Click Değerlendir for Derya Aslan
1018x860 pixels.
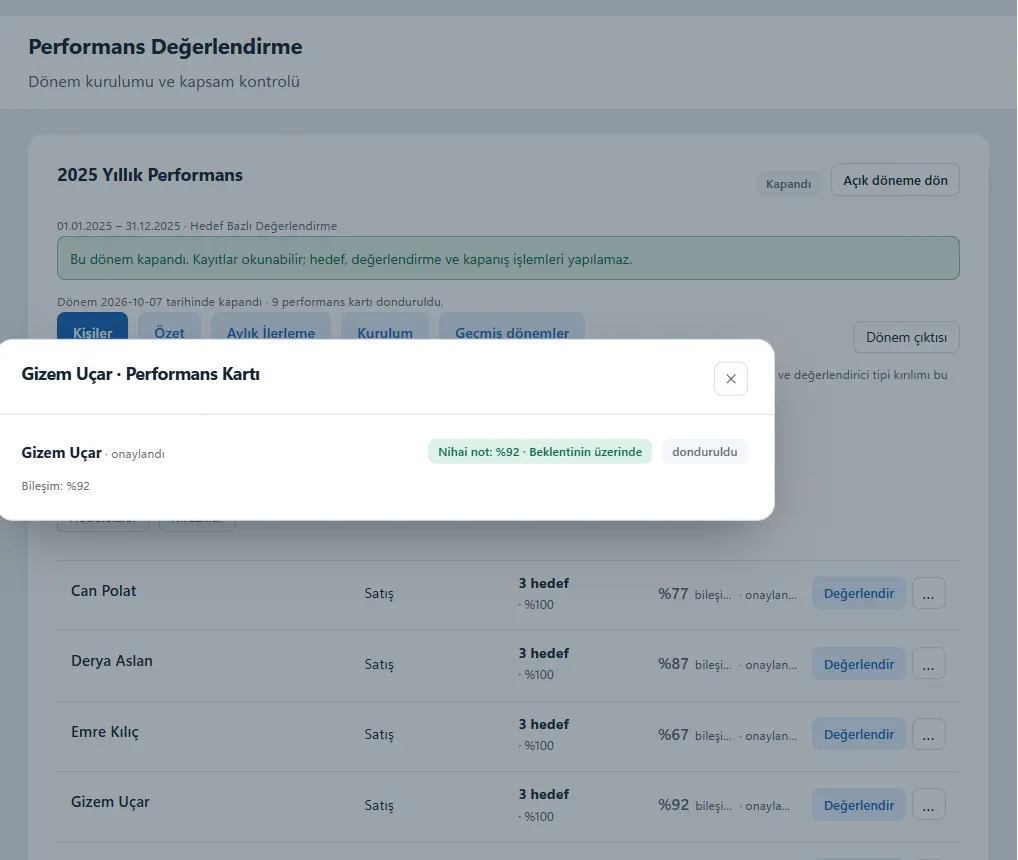tap(858, 664)
